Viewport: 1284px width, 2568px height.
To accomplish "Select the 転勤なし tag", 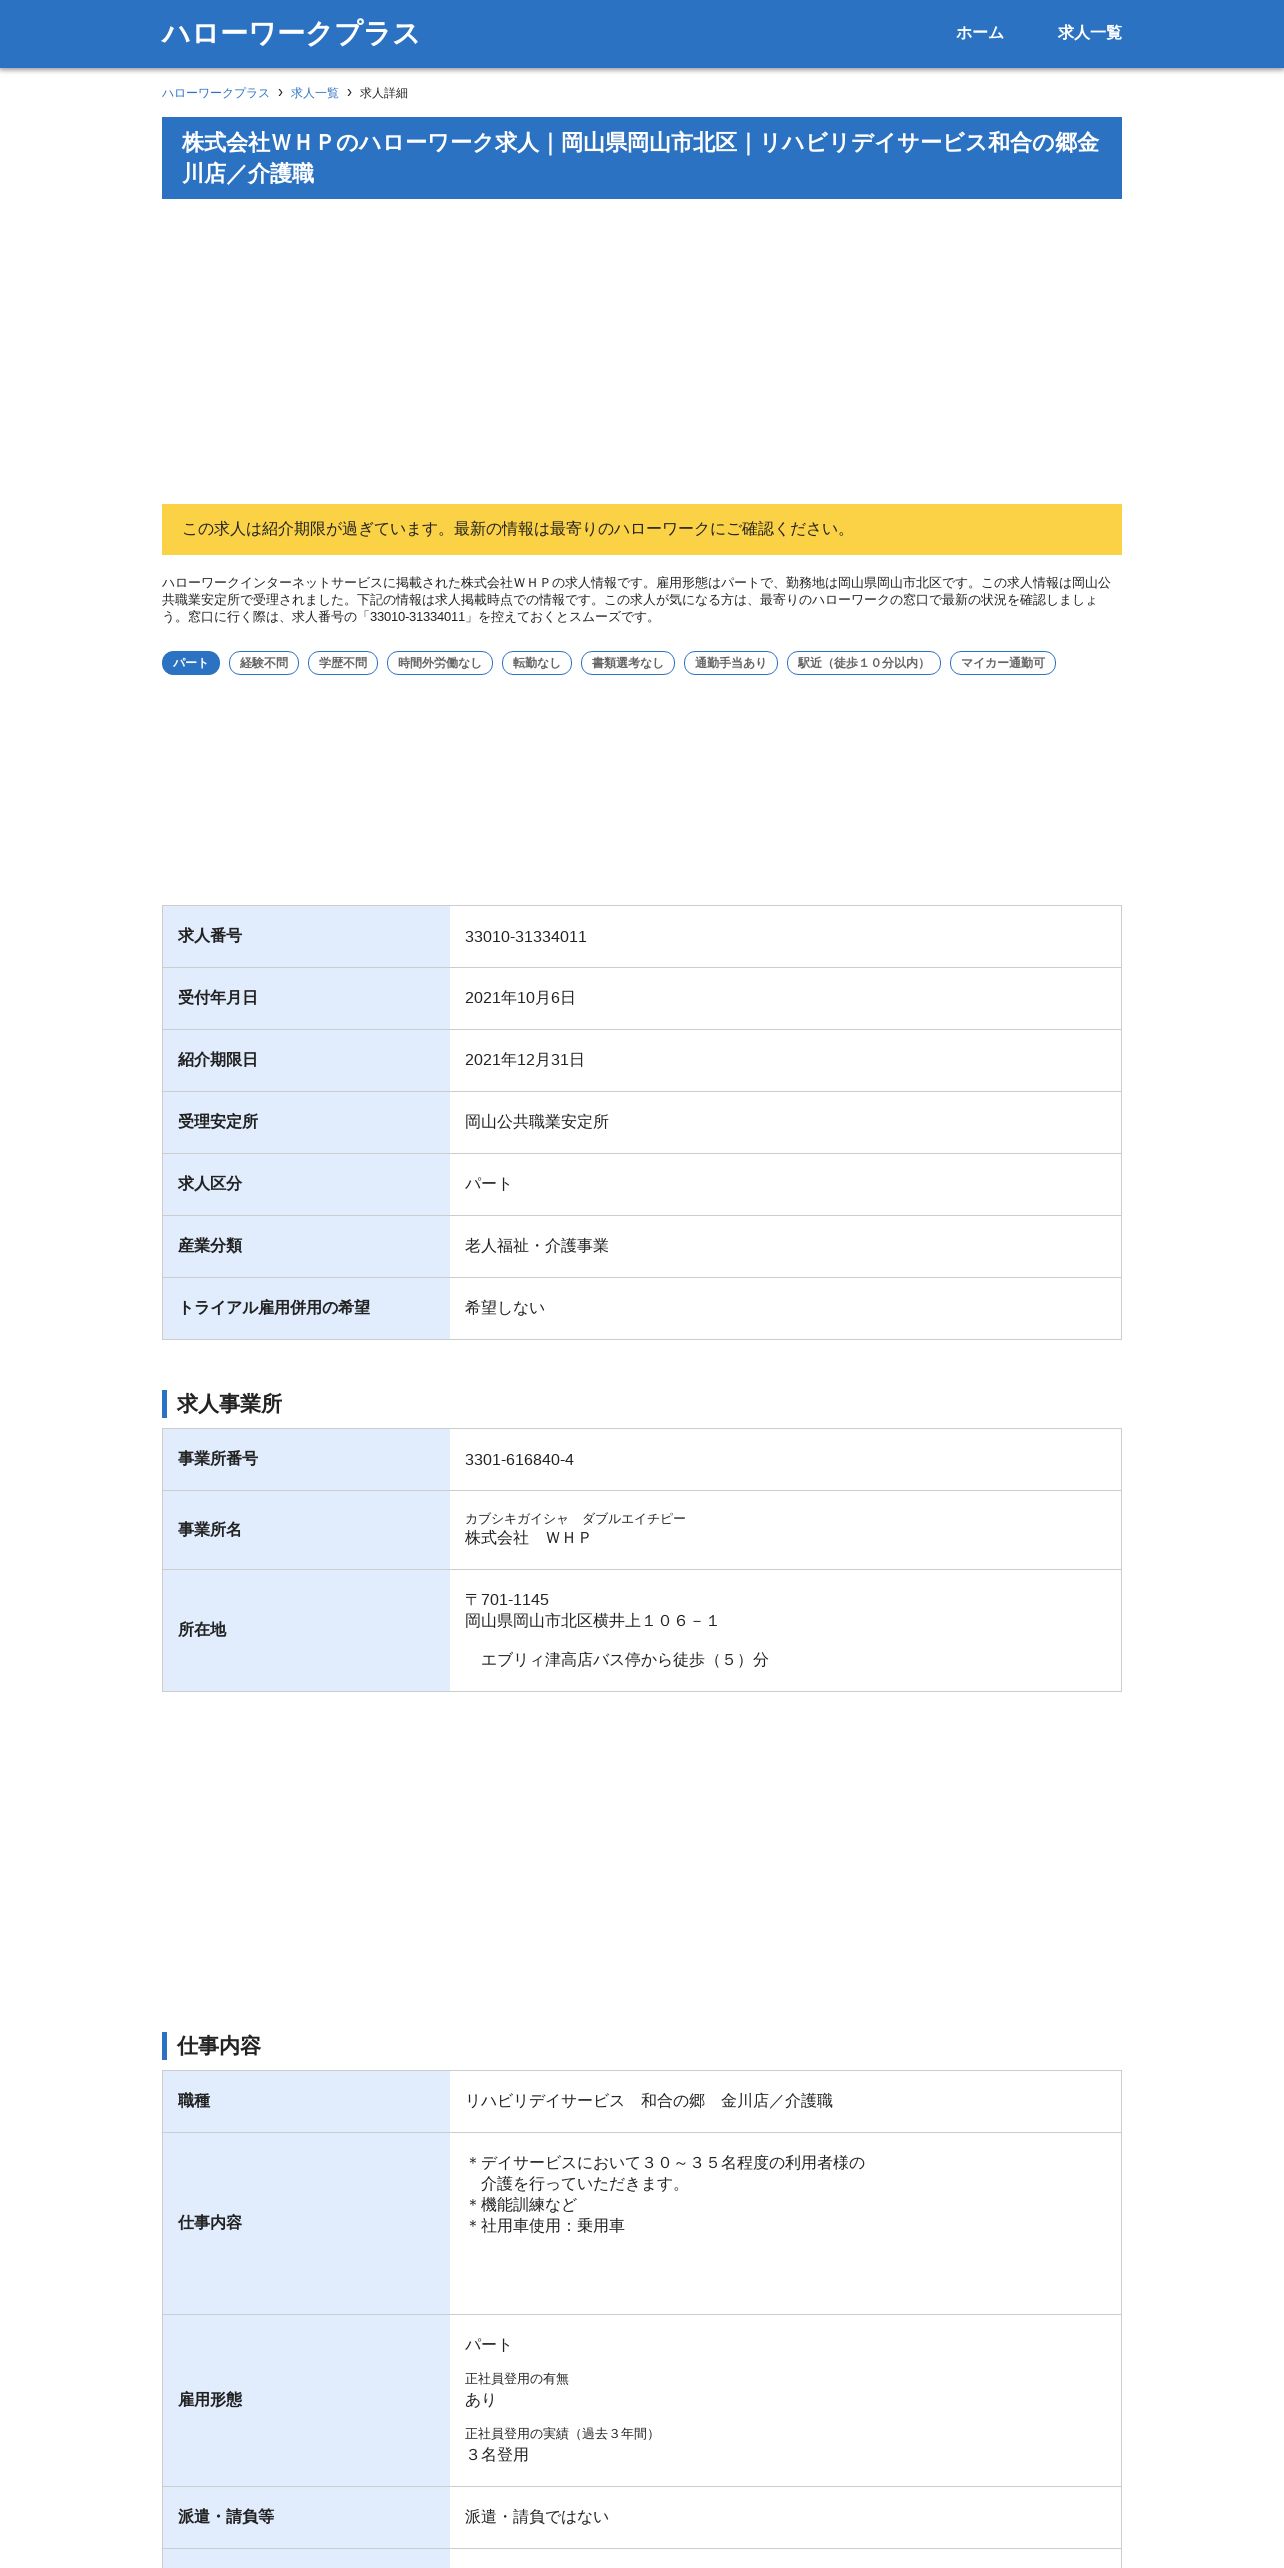I will pos(537,663).
